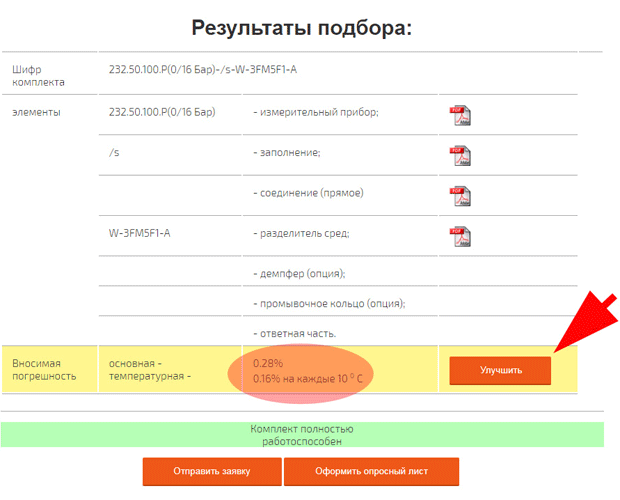The width and height of the screenshot is (620, 500).
Task: Open PDF icon for заполнение row
Action: pos(460,156)
